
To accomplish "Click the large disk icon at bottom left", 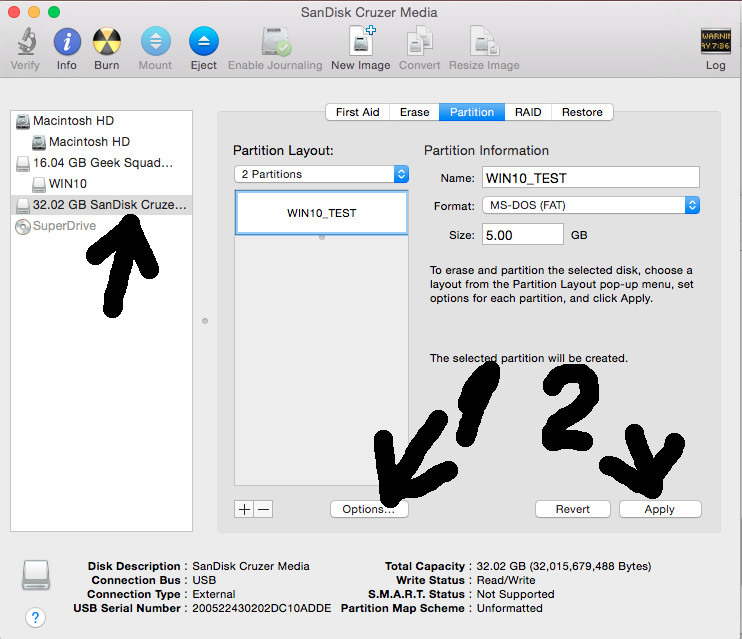I will (x=36, y=575).
